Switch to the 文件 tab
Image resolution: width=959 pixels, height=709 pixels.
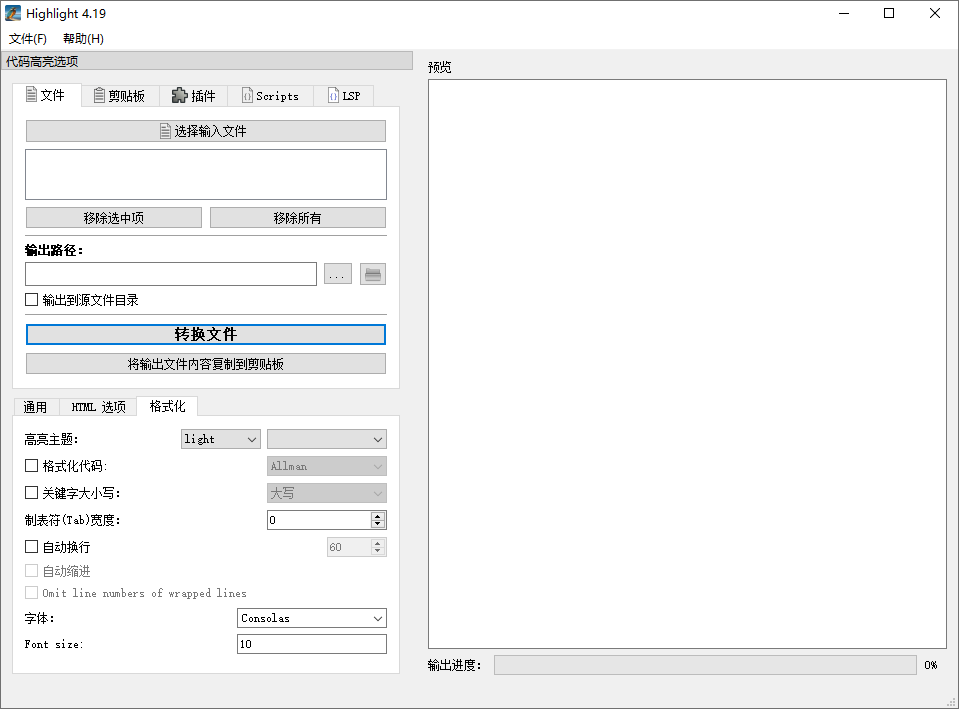point(46,95)
